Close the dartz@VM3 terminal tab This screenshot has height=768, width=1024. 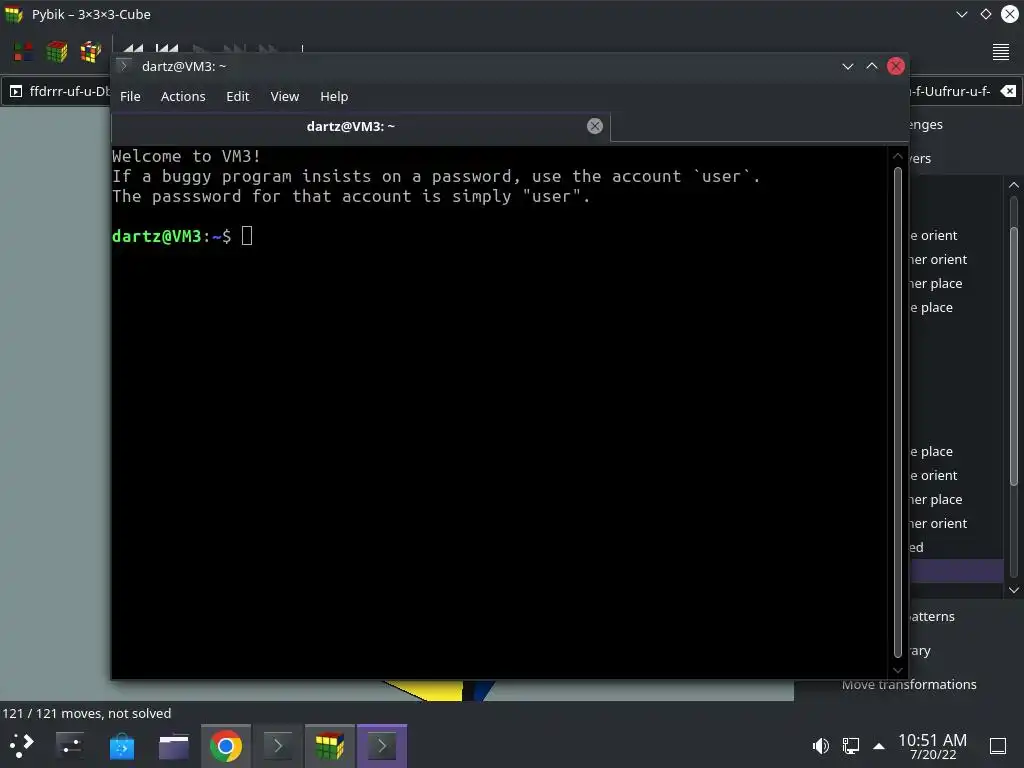[594, 126]
